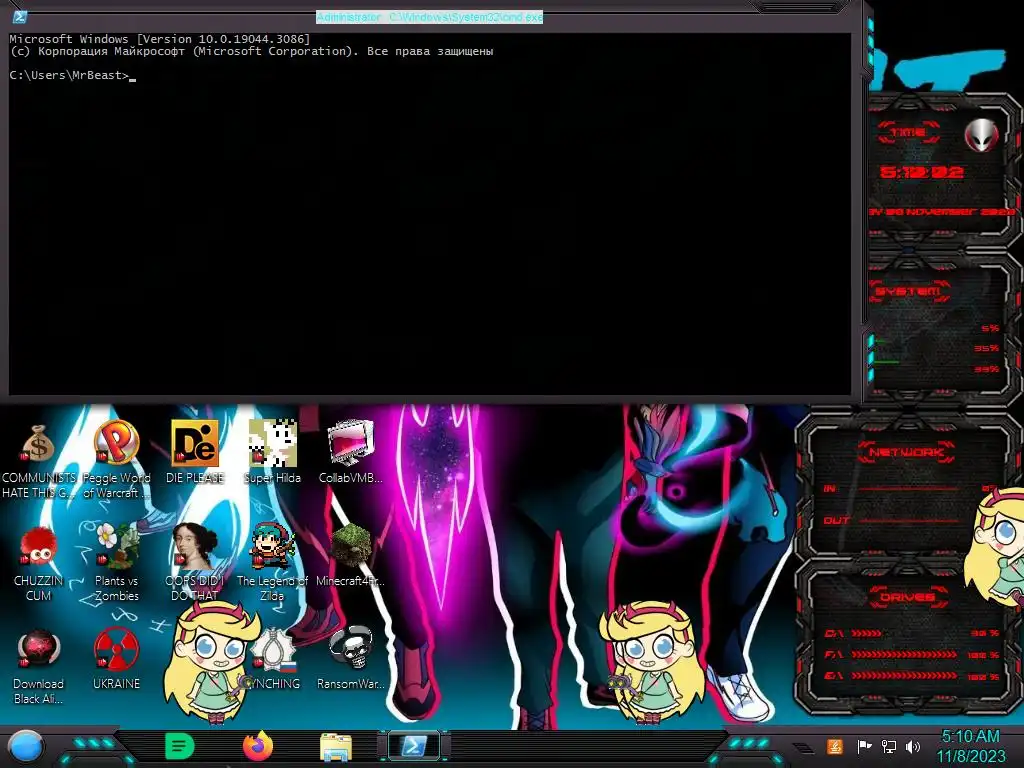Image resolution: width=1024 pixels, height=768 pixels.
Task: Click the SYSTEM gadget header
Action: tap(908, 291)
